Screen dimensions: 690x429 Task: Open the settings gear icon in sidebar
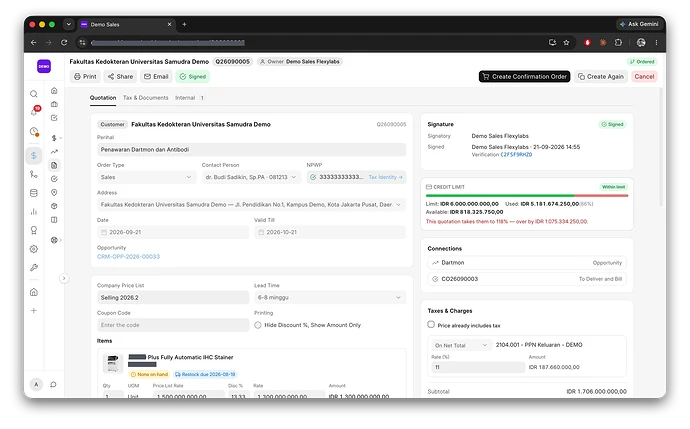[34, 249]
